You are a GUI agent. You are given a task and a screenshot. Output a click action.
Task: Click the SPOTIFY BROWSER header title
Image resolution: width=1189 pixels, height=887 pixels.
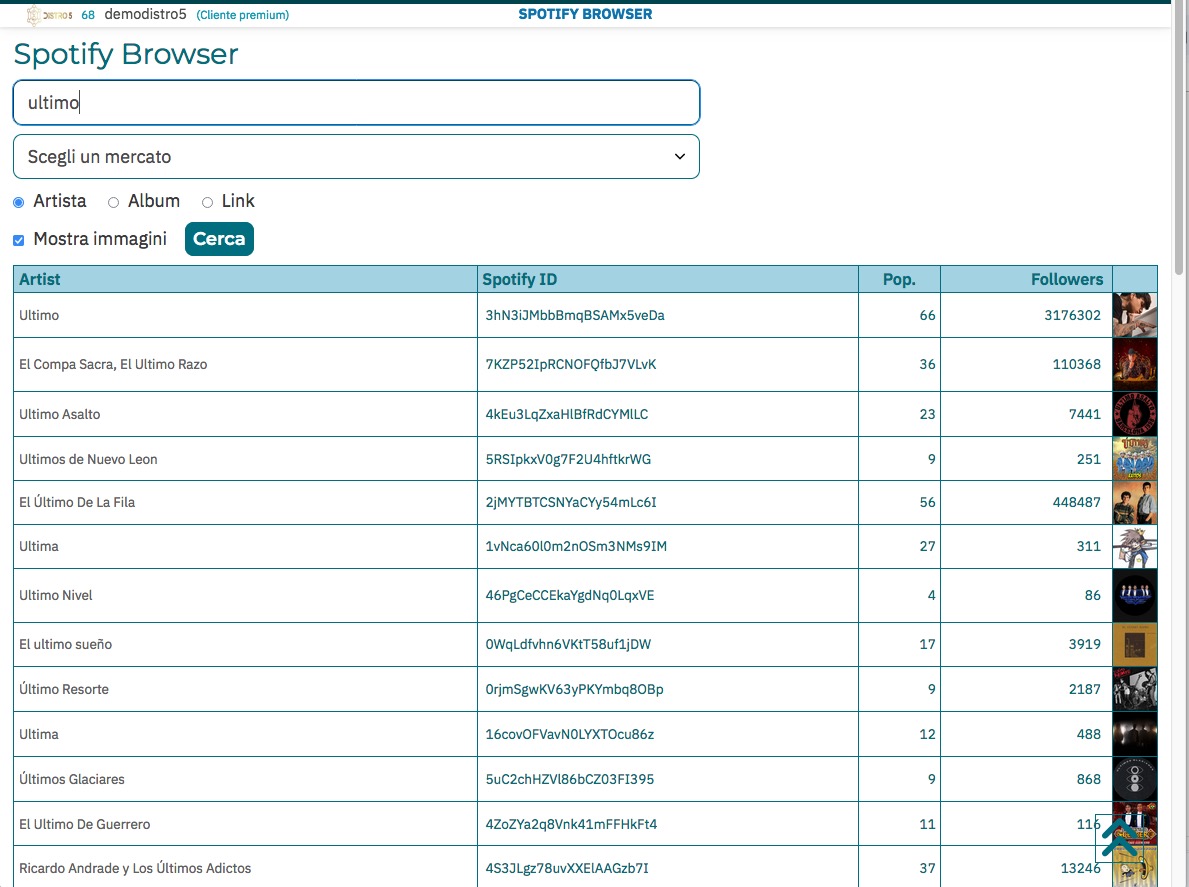[585, 14]
